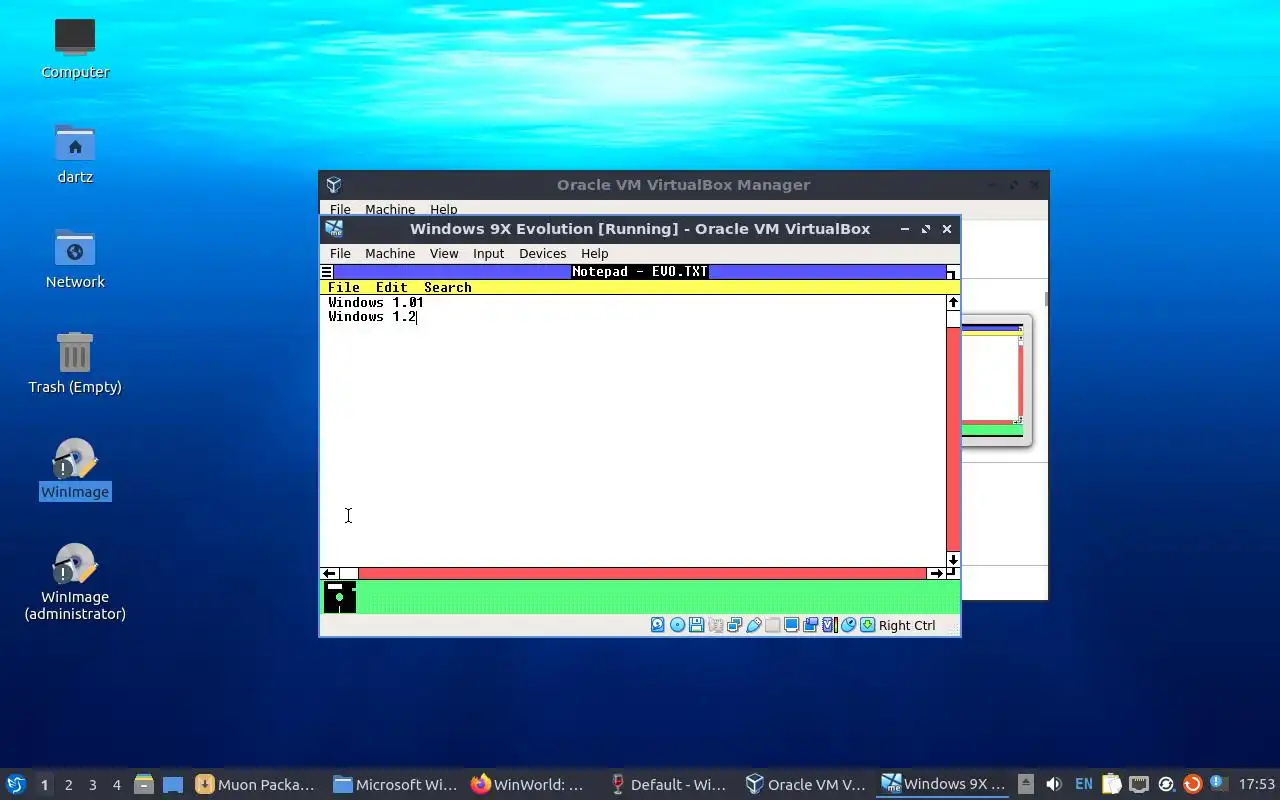Switch to Oracle VM VirtualBox Manager taskbar entry
Viewport: 1280px width, 800px height.
806,785
